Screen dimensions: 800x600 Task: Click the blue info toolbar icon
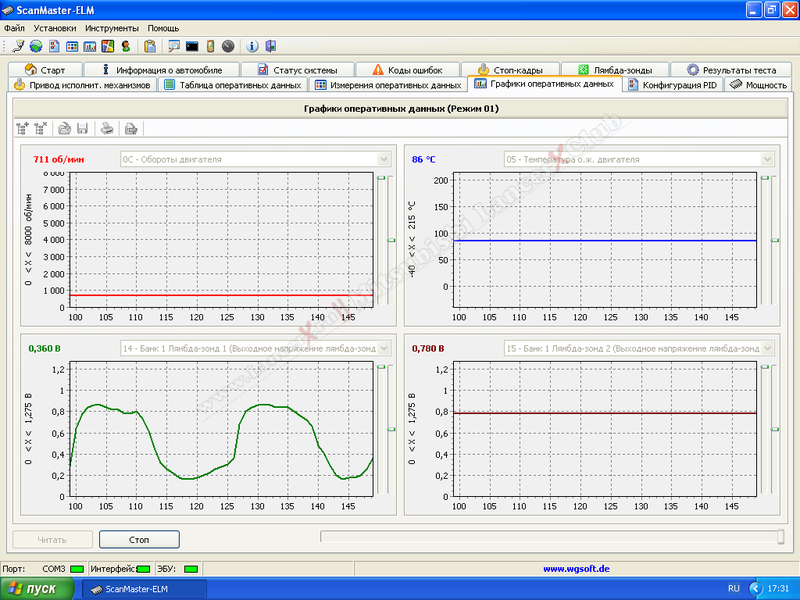(252, 46)
